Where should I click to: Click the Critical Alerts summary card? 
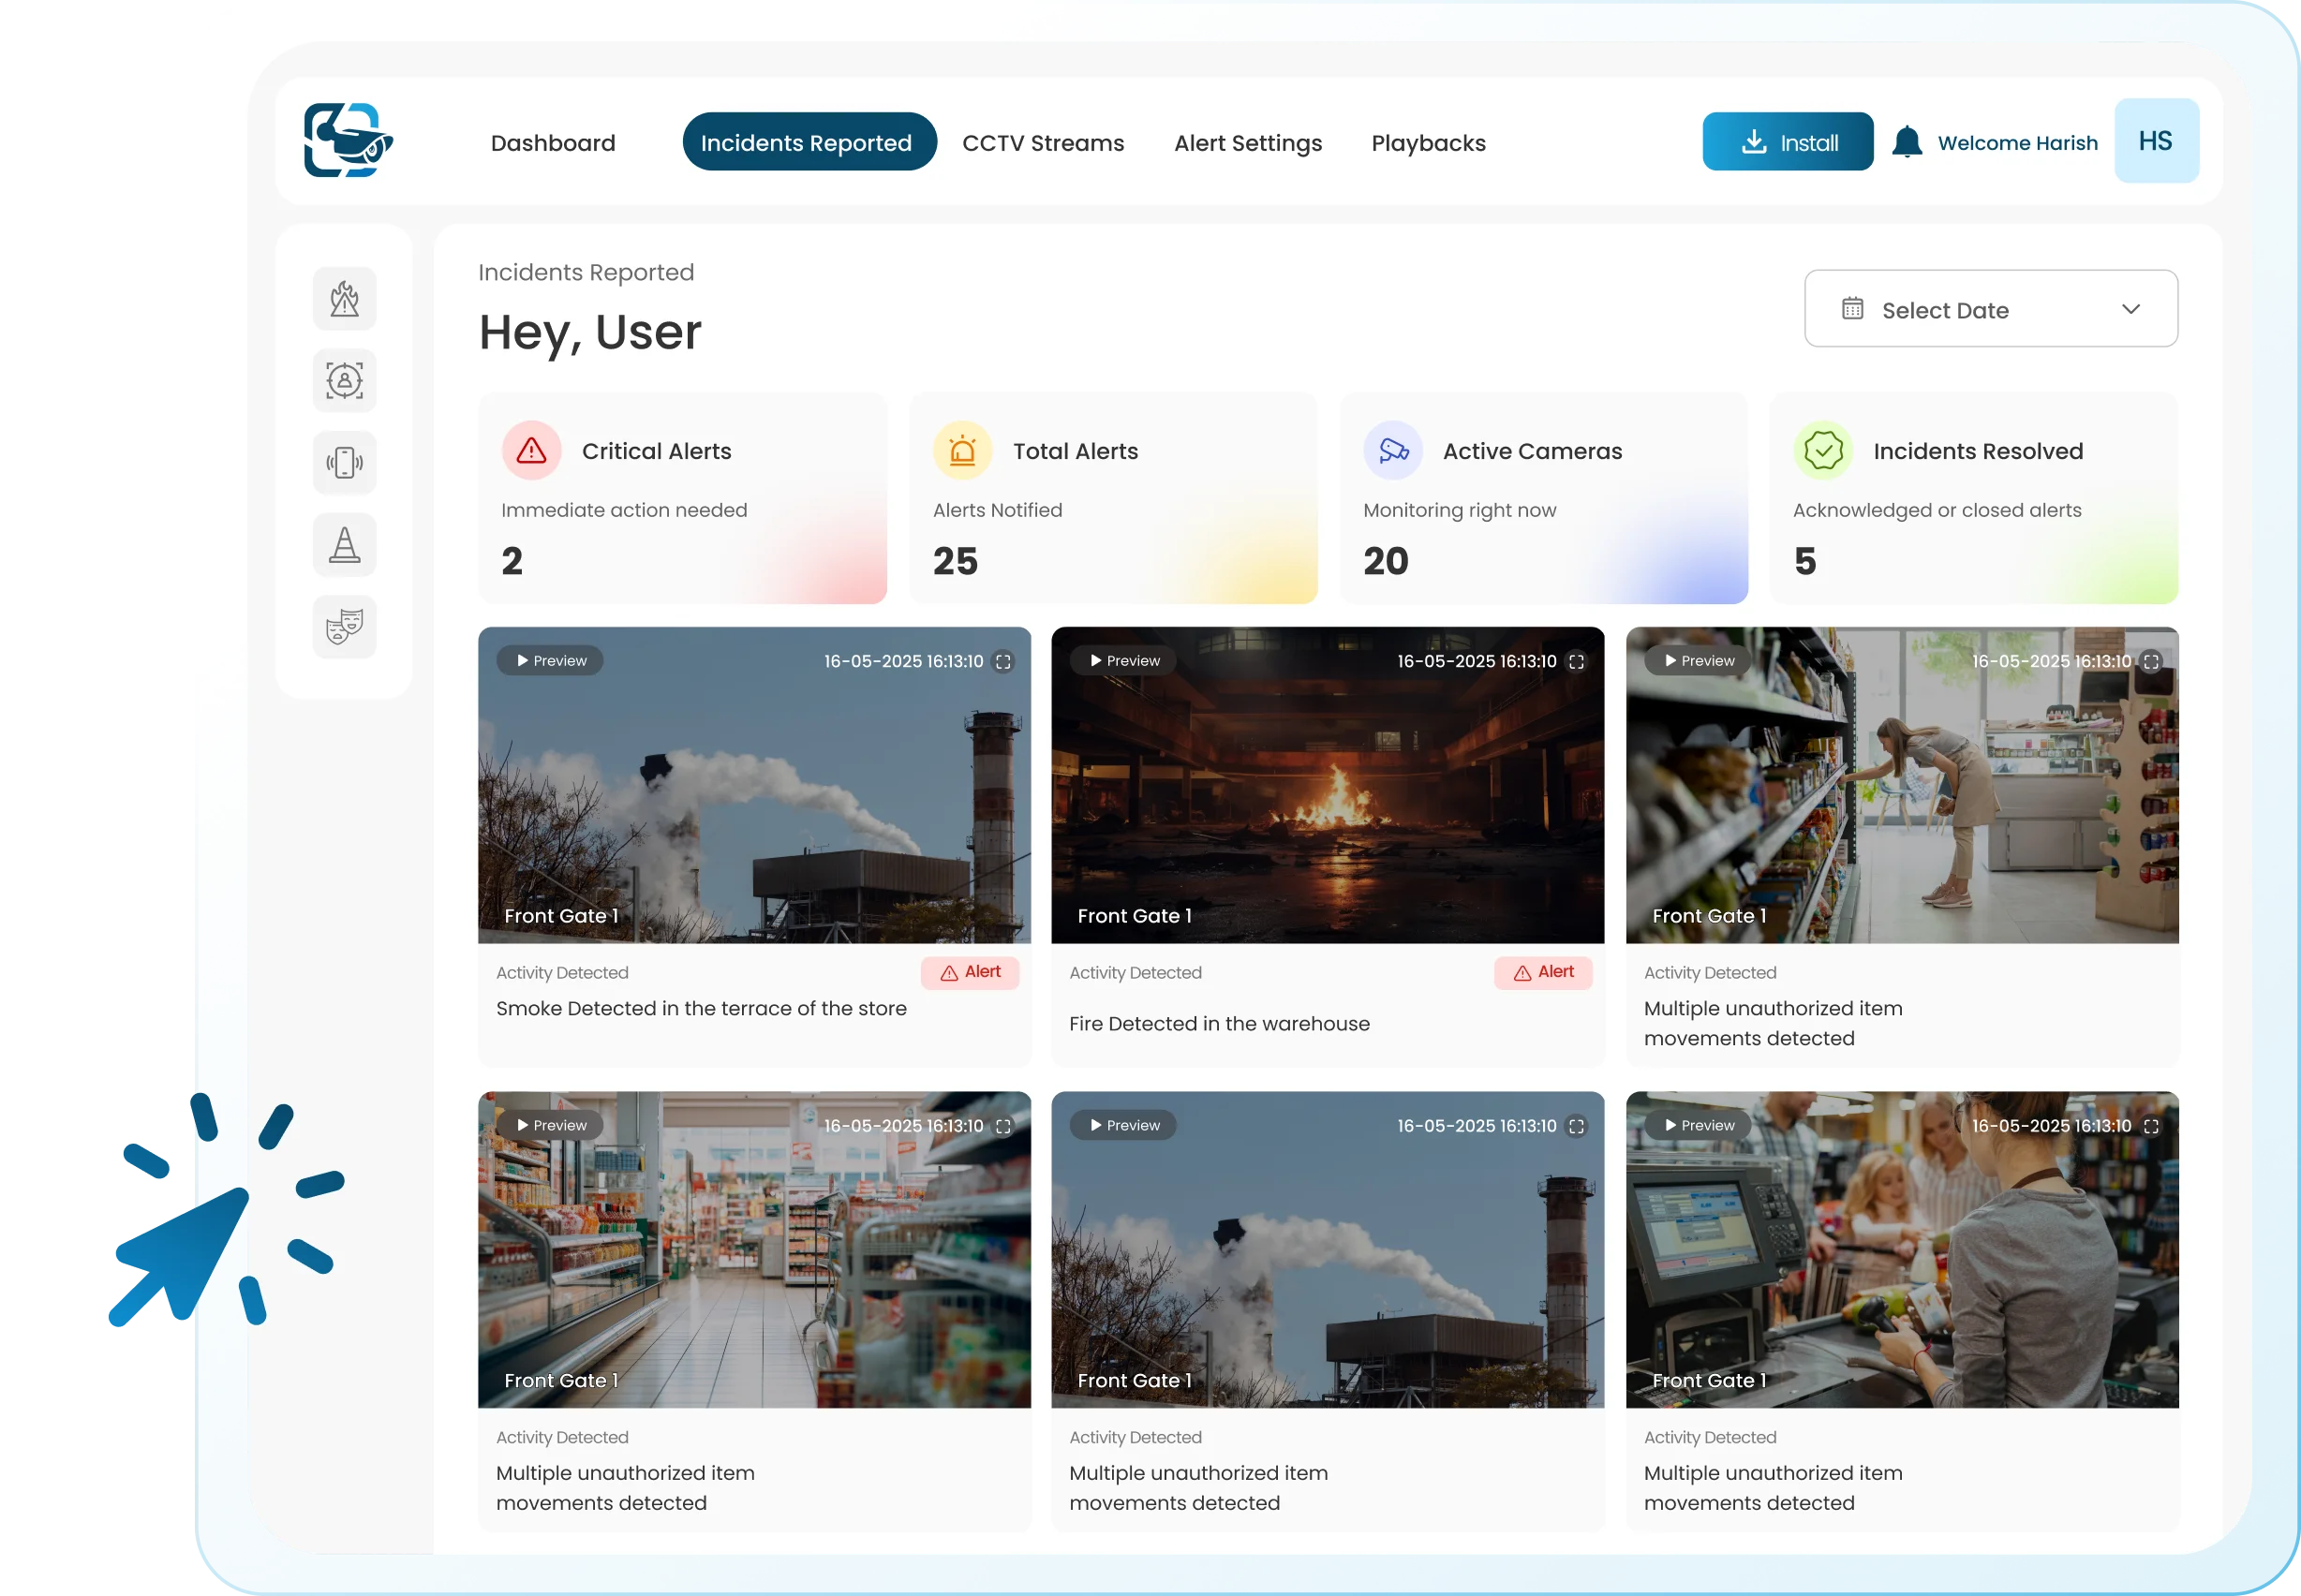[682, 498]
